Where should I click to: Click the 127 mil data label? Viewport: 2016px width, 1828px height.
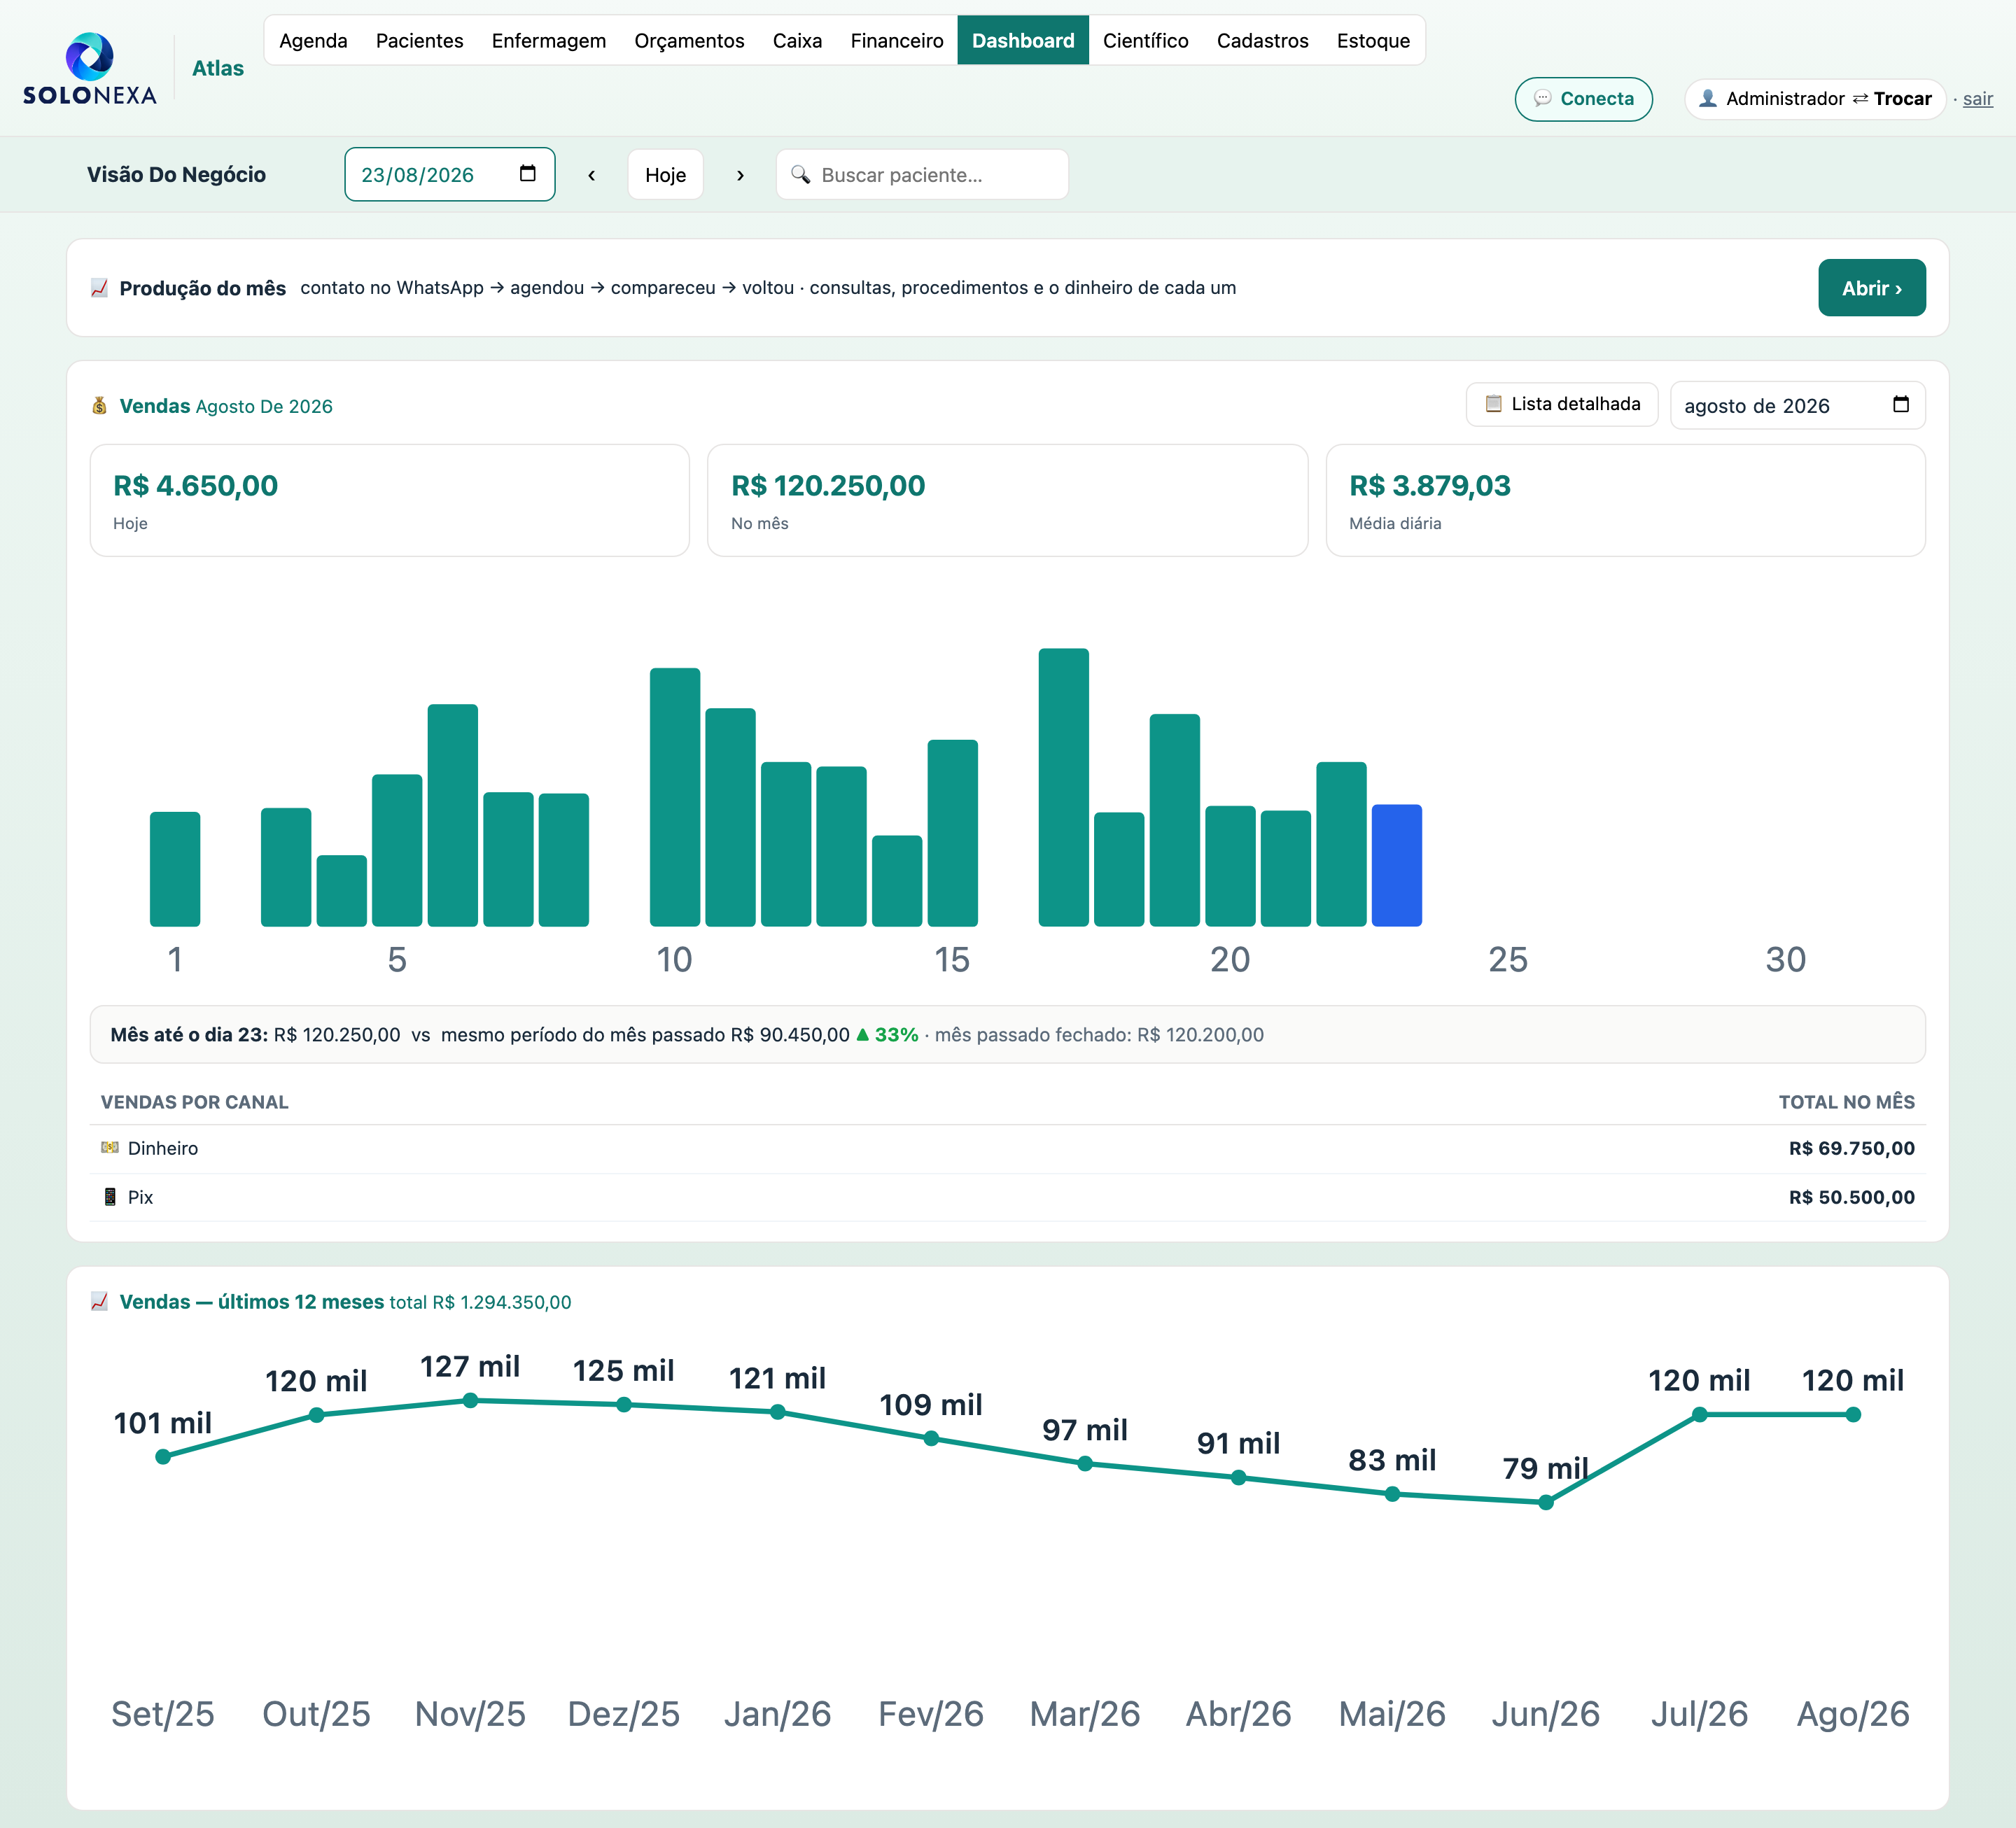point(470,1366)
